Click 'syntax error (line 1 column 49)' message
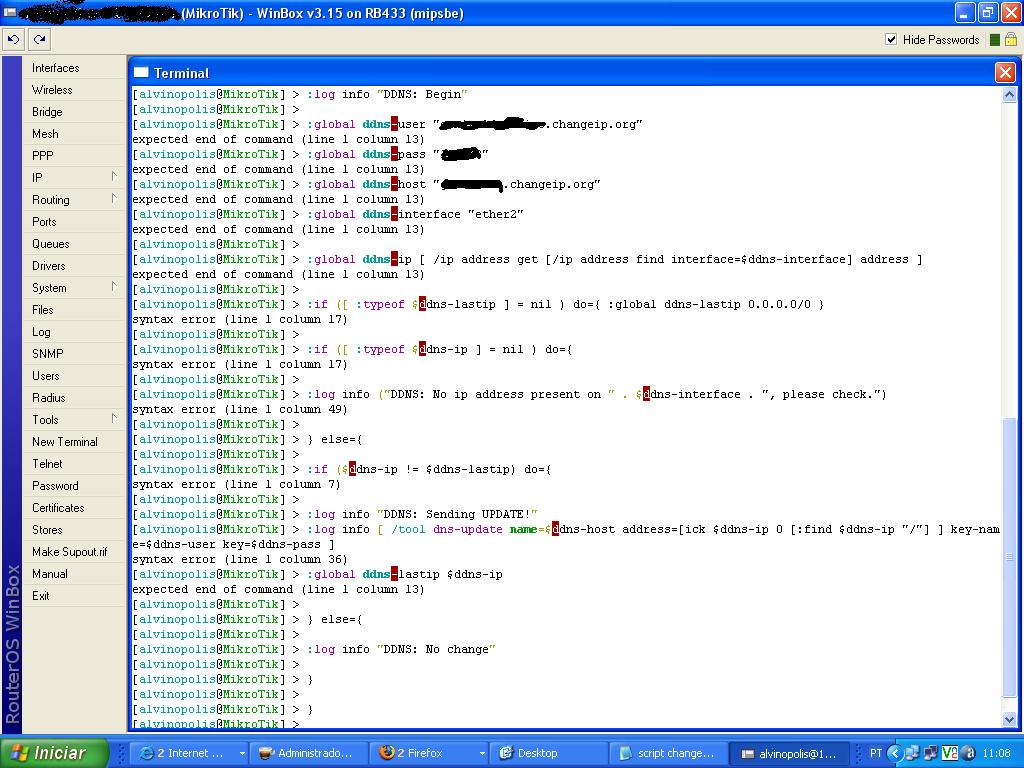The width and height of the screenshot is (1024, 768). (240, 409)
